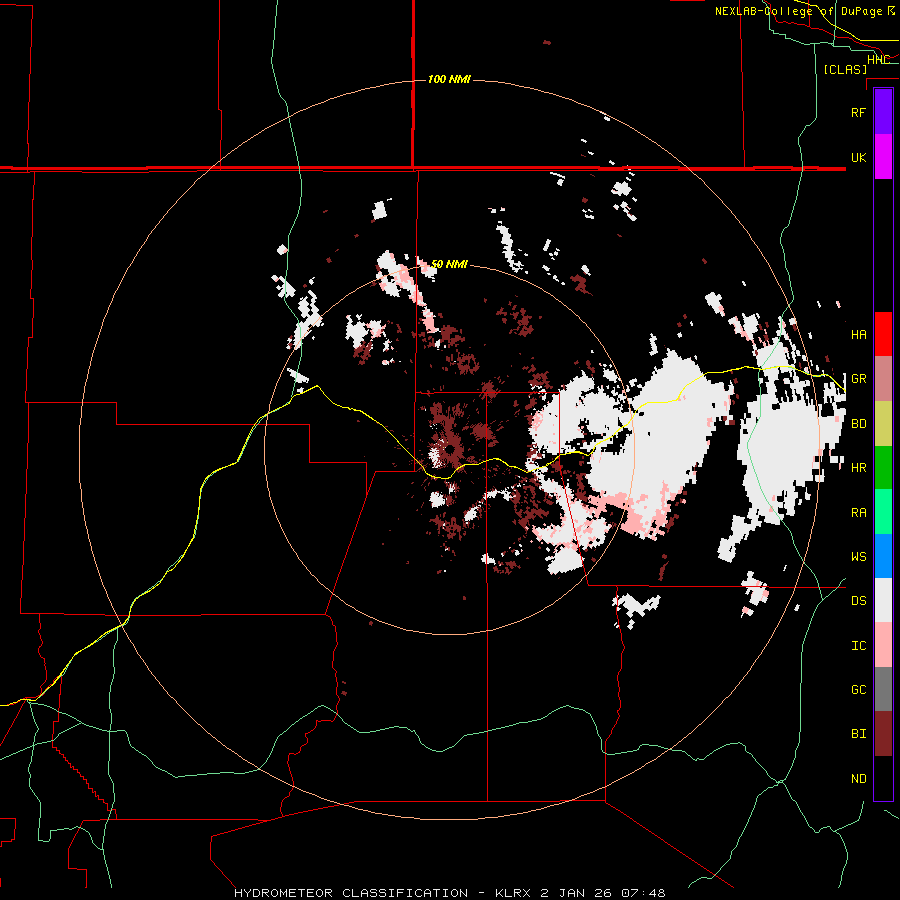Screen dimensions: 900x900
Task: Click the RF purple legend swatch
Action: (x=883, y=112)
